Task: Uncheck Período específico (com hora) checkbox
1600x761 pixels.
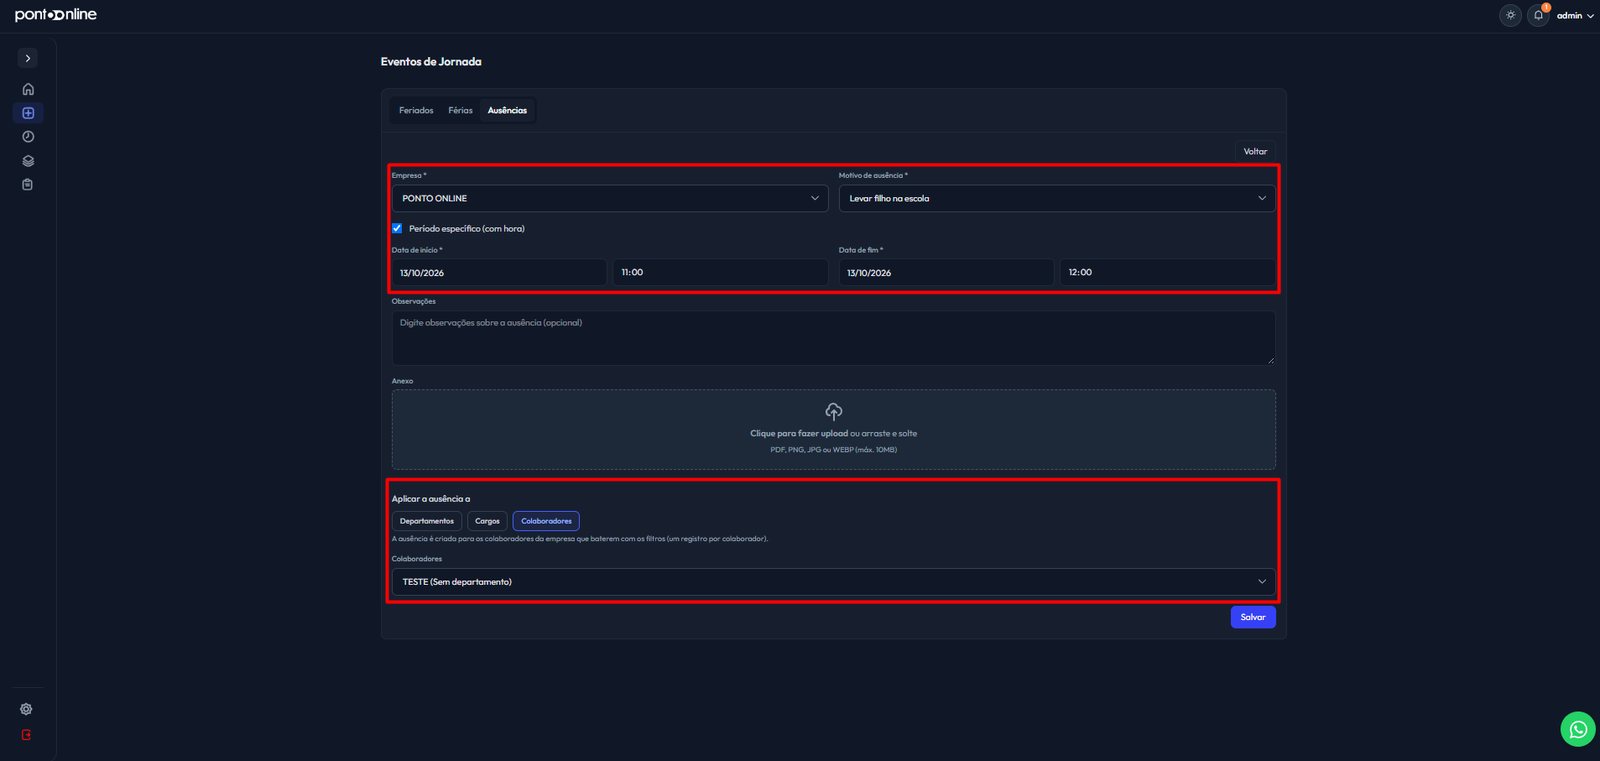Action: pyautogui.click(x=397, y=228)
